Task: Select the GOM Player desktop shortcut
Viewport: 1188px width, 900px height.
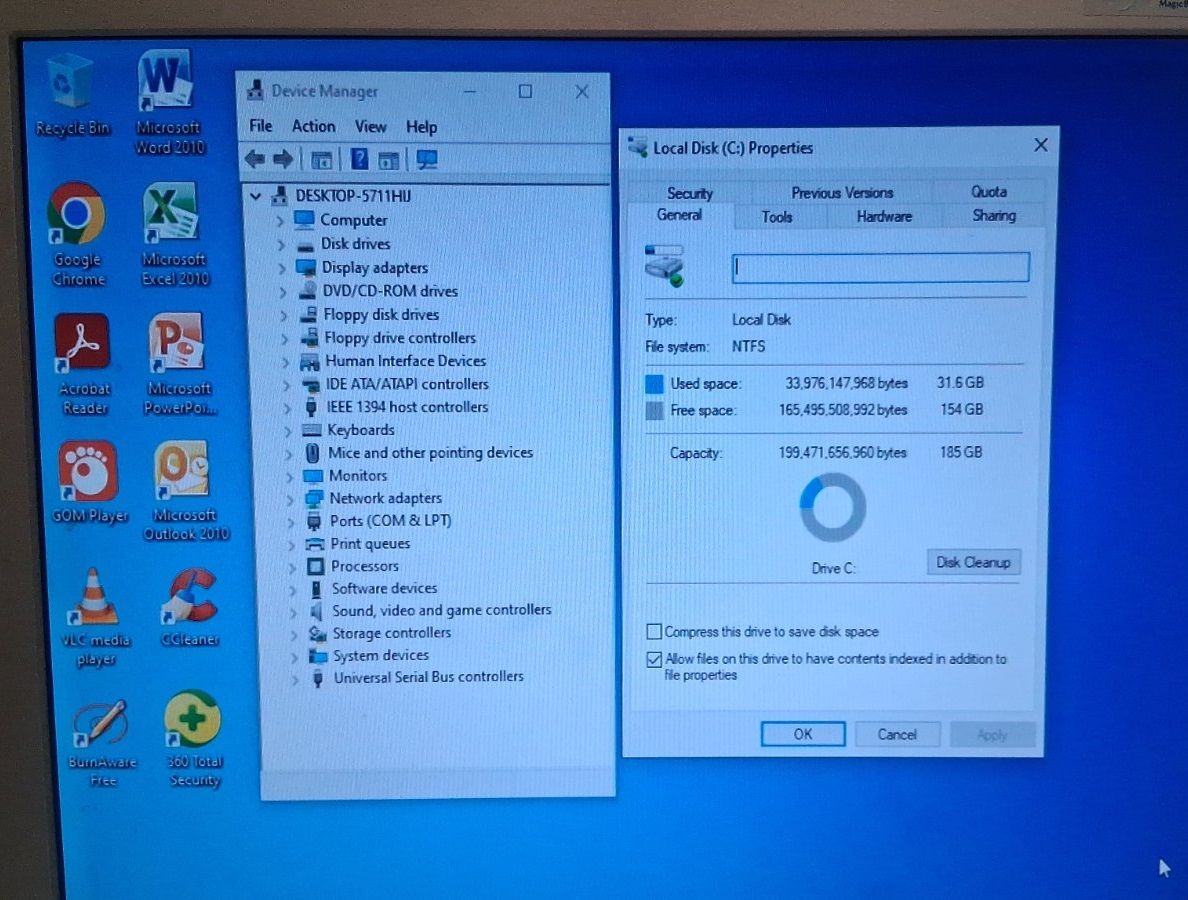Action: pyautogui.click(x=88, y=472)
